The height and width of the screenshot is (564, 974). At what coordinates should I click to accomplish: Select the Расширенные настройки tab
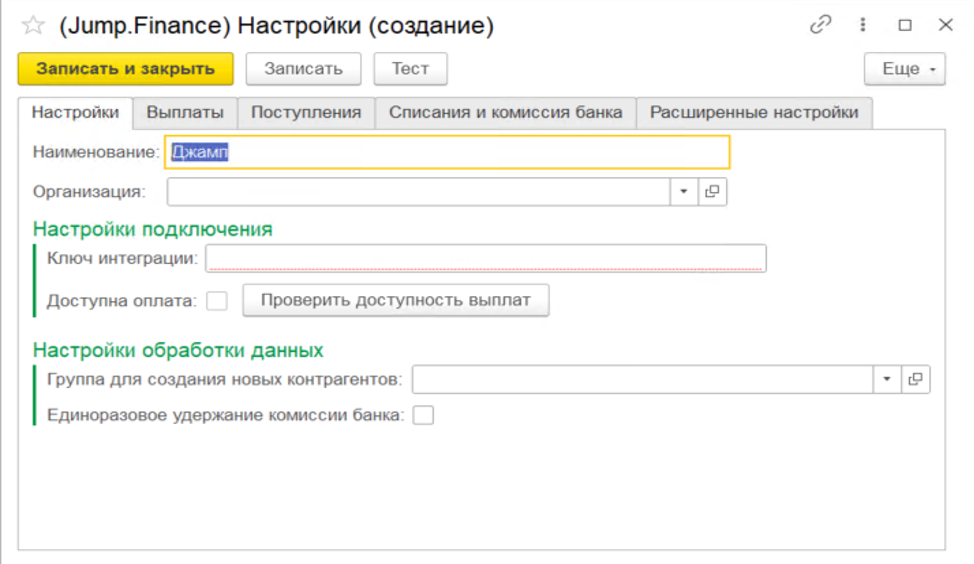click(753, 112)
